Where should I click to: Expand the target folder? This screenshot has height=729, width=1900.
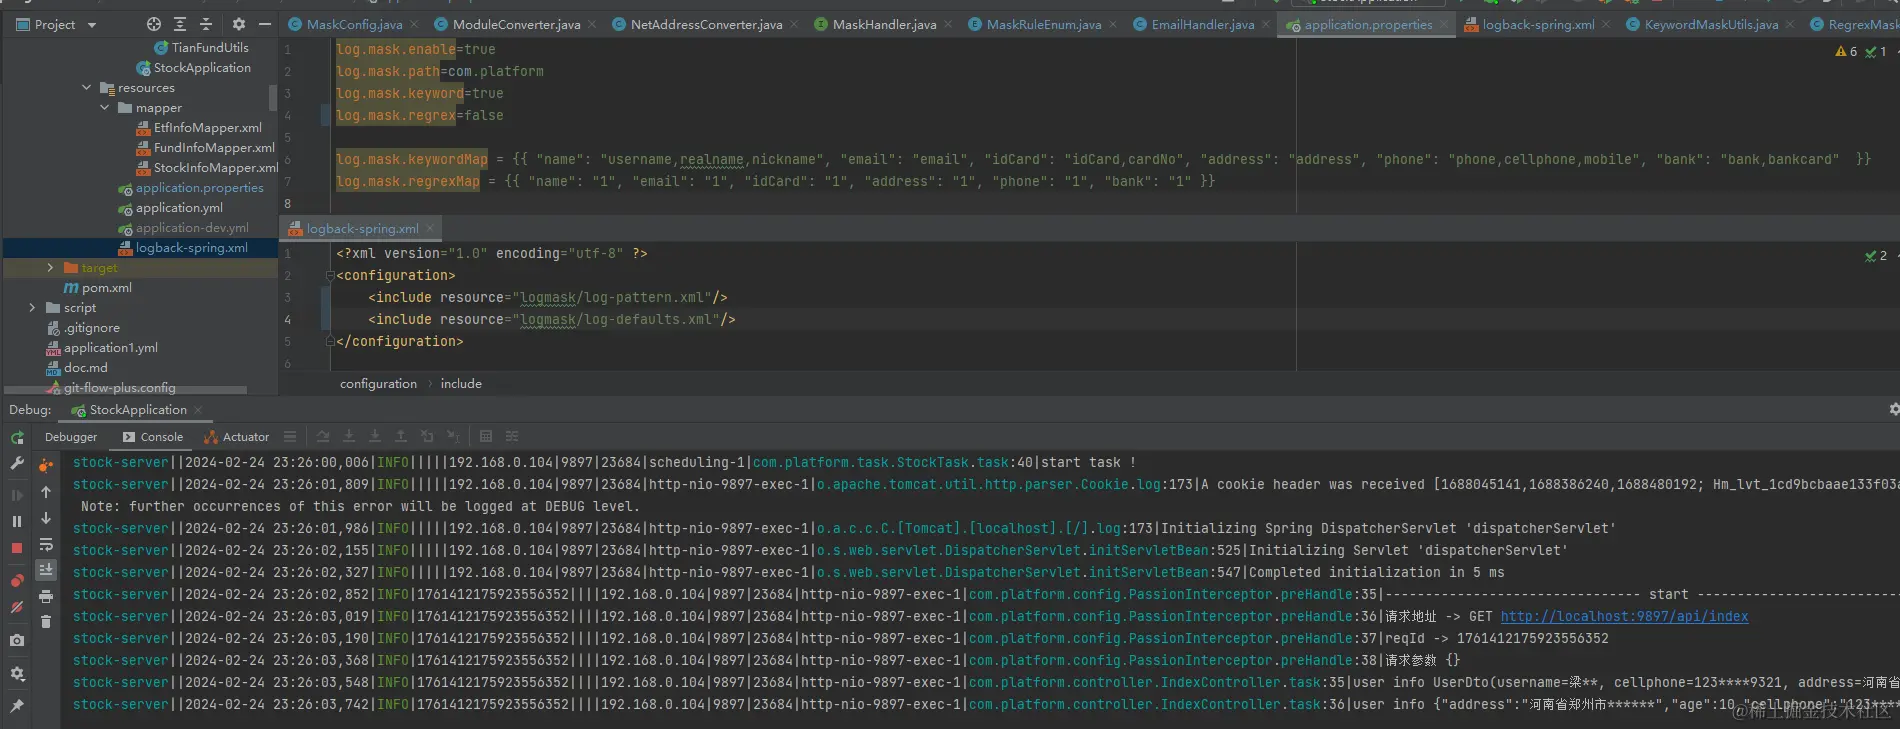(x=51, y=268)
